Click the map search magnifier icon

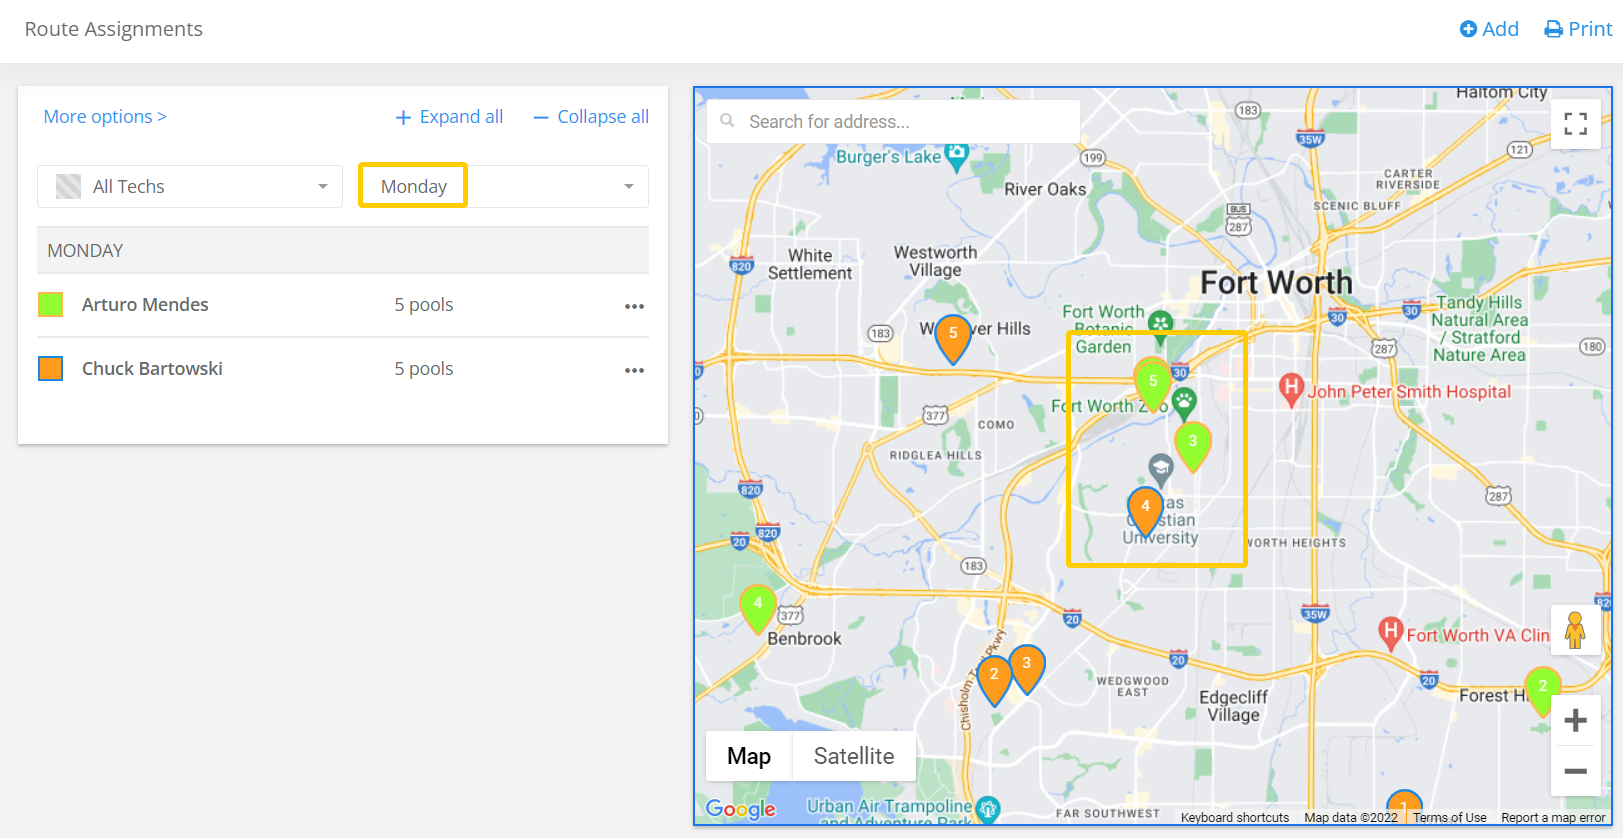tap(727, 121)
